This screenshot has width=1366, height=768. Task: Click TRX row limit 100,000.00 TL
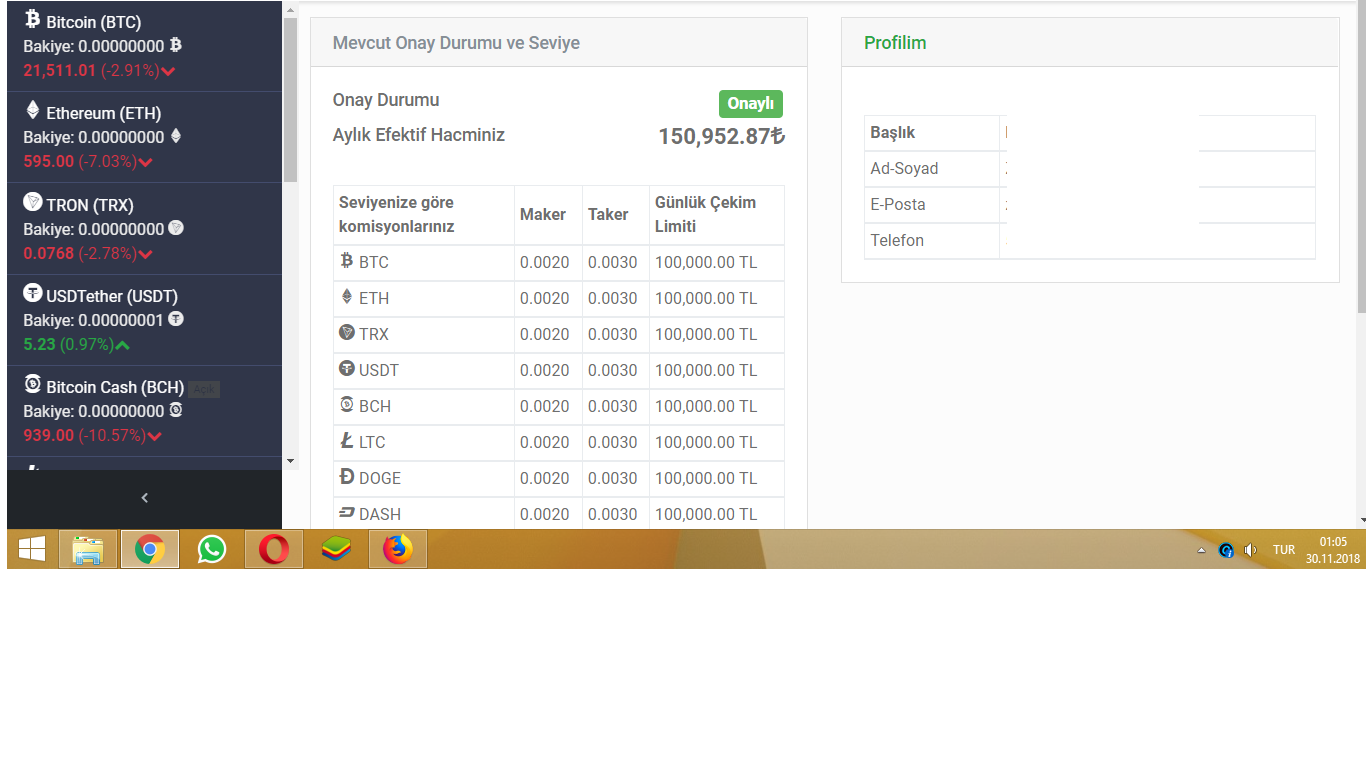(706, 334)
